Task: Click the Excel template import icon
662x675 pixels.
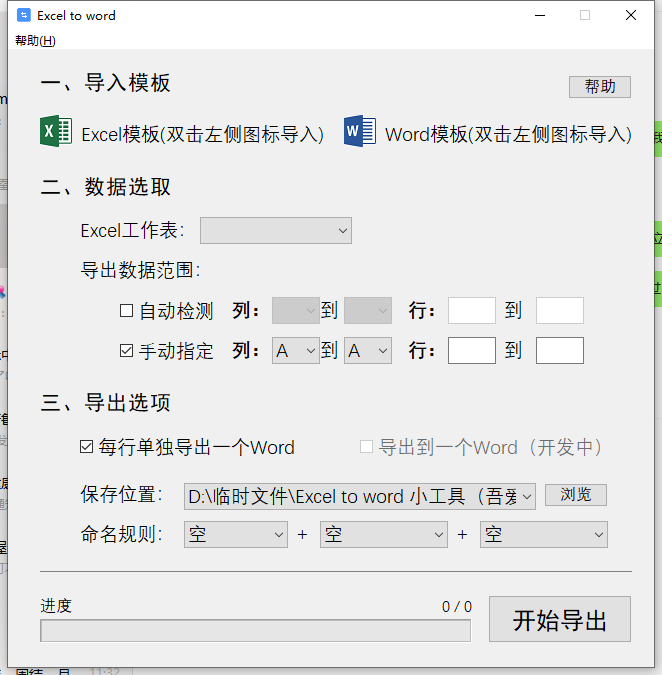Action: 56,131
